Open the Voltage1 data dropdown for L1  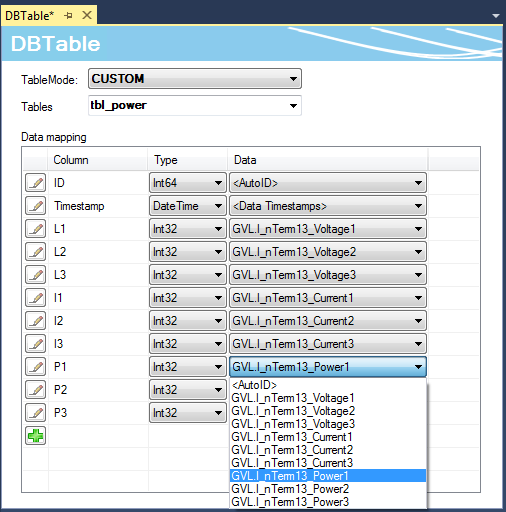(328, 229)
